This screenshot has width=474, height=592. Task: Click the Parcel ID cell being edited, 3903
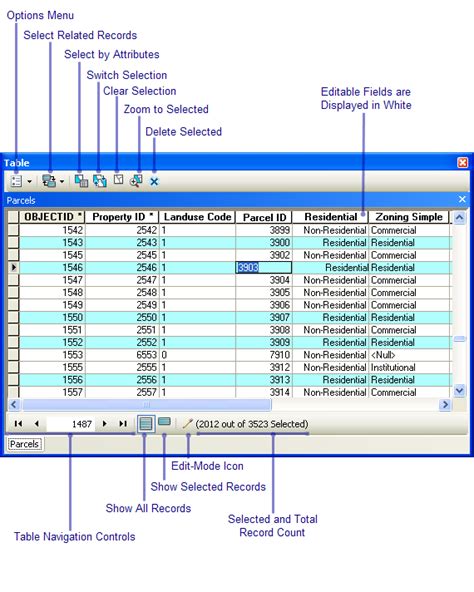click(264, 267)
